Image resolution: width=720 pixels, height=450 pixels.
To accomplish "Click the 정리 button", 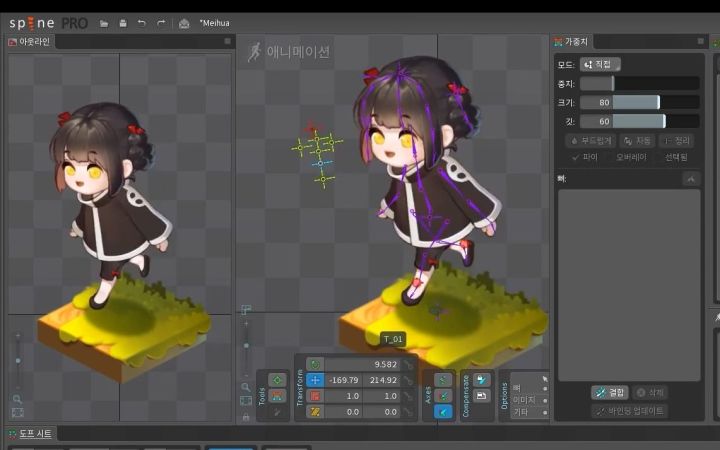I will pos(676,141).
